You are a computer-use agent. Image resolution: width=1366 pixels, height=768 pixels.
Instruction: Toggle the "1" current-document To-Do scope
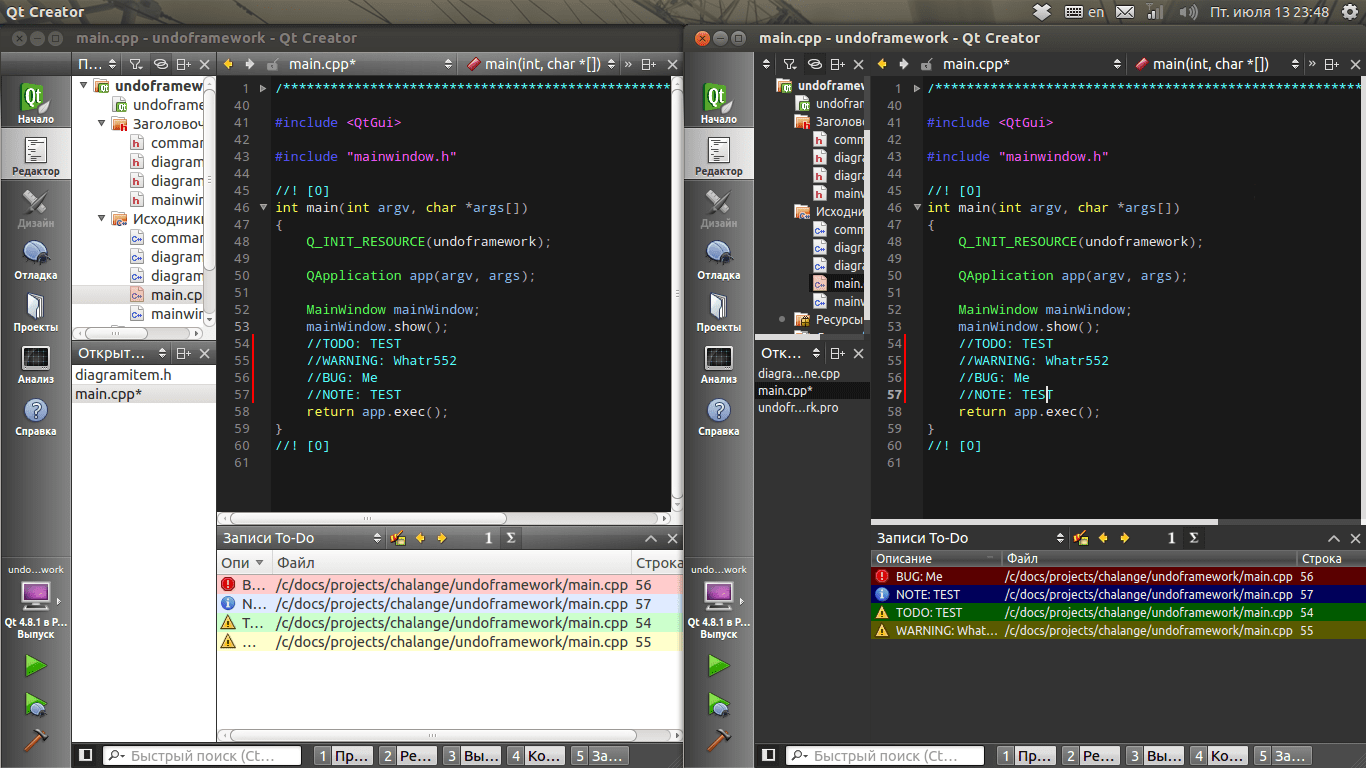coord(489,537)
